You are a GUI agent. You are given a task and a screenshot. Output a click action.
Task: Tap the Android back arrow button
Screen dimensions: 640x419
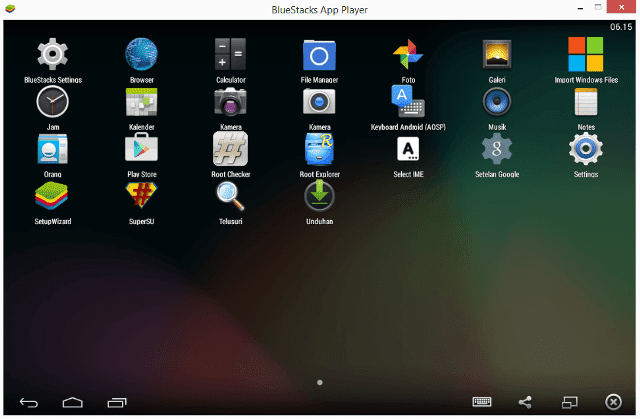(x=29, y=403)
